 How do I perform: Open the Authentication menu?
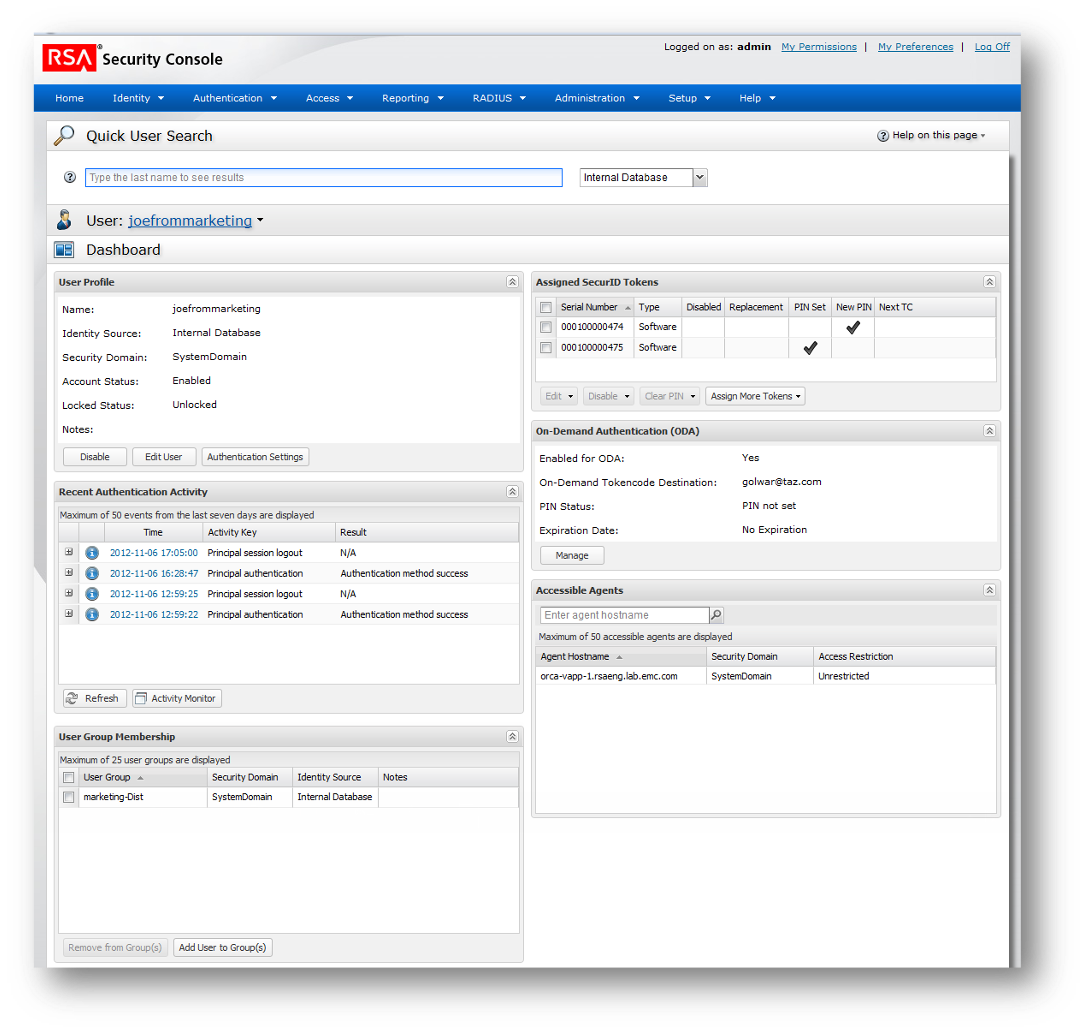click(234, 98)
